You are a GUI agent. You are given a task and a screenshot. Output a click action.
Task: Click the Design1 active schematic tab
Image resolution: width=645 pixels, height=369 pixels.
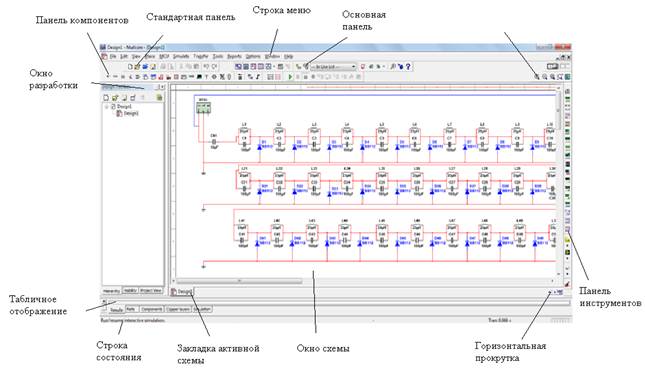182,291
